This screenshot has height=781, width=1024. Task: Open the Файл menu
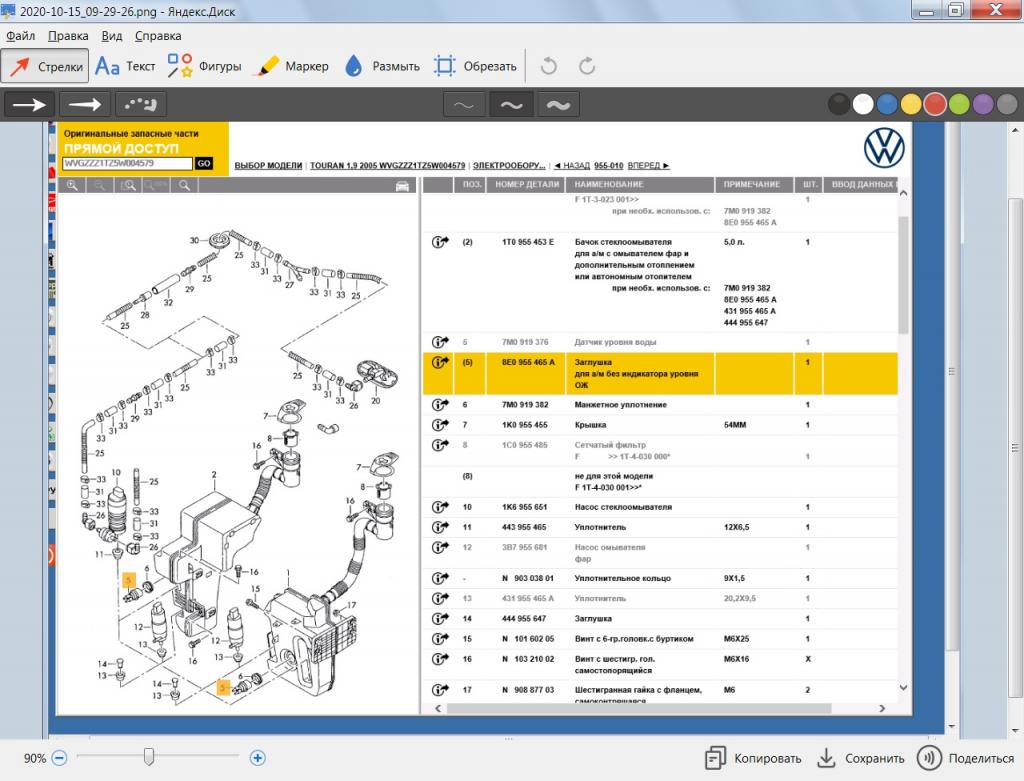pyautogui.click(x=20, y=36)
